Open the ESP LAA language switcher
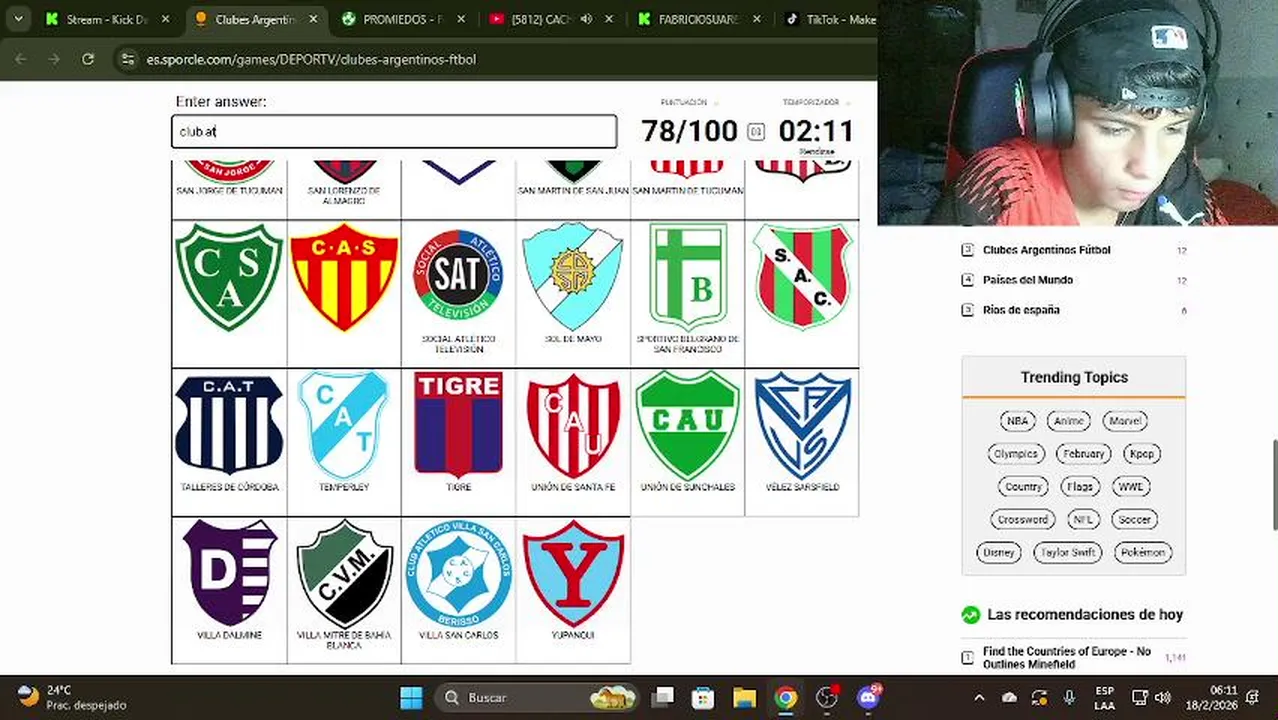Viewport: 1278px width, 720px height. click(1104, 698)
